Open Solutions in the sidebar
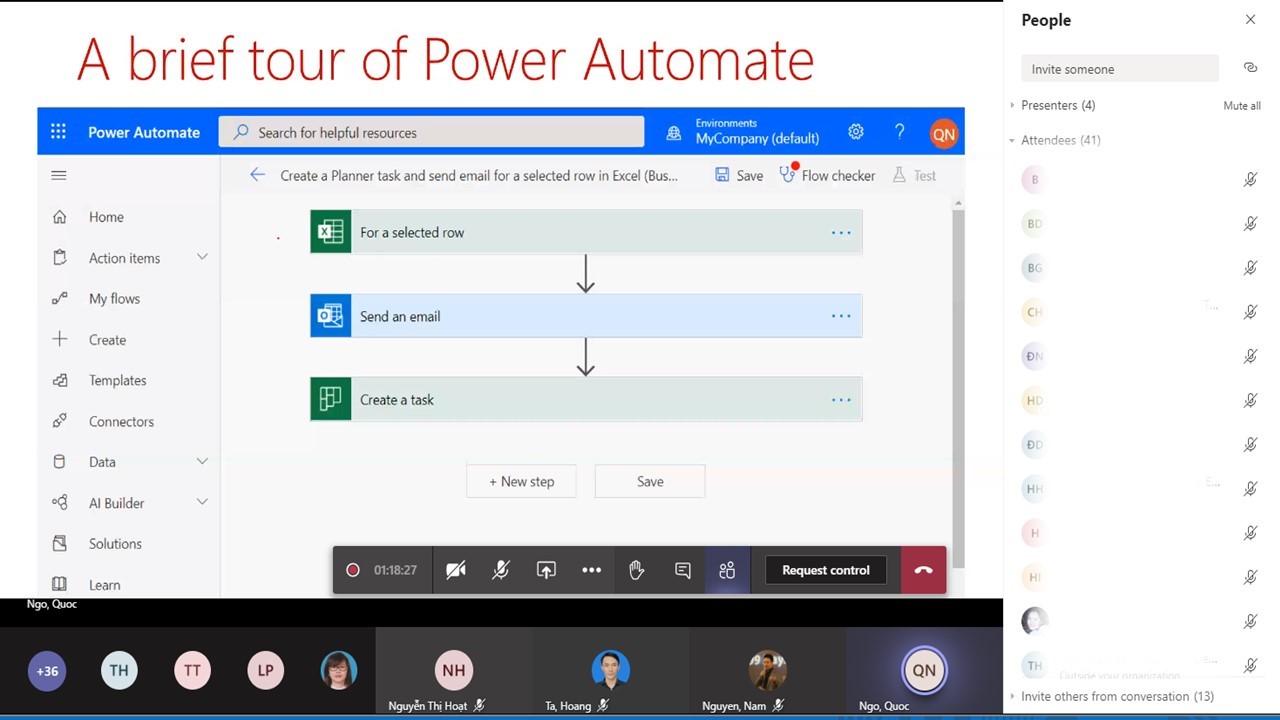 coord(115,543)
